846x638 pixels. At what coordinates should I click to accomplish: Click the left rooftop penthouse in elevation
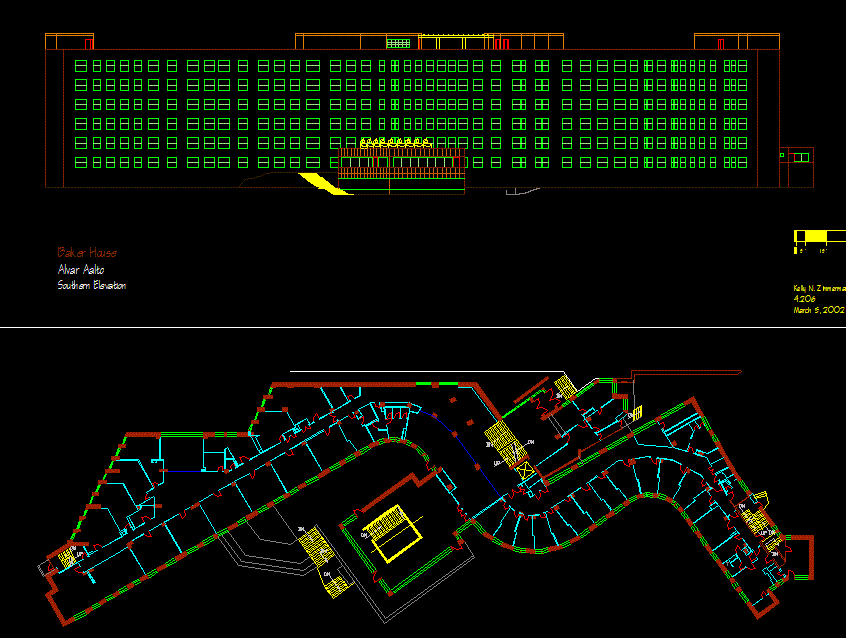pyautogui.click(x=70, y=42)
